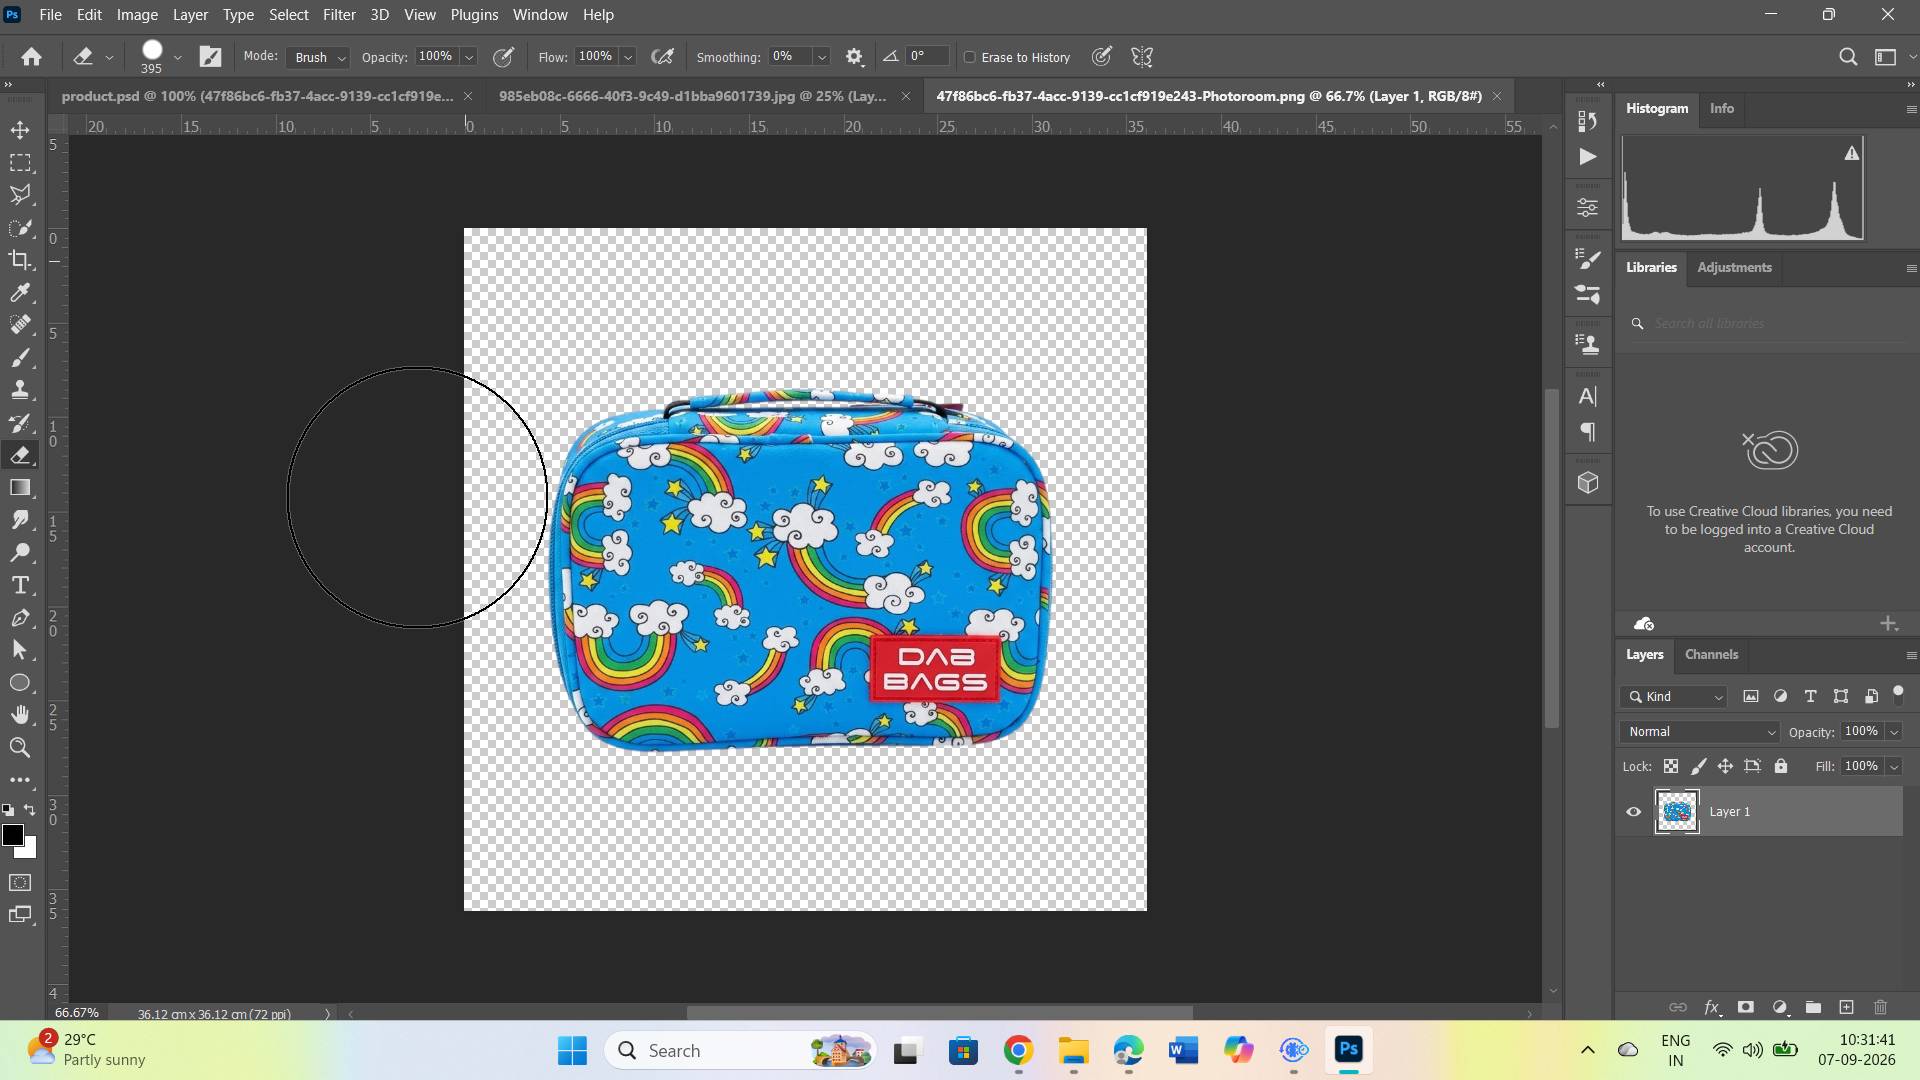Select the Gradient tool
Viewport: 1920px width, 1080px height.
coord(20,488)
